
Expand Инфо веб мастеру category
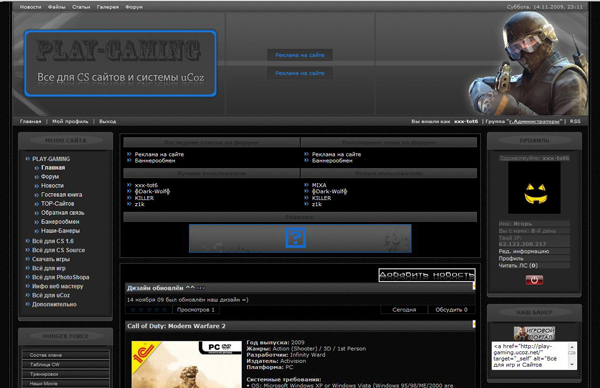pos(57,286)
